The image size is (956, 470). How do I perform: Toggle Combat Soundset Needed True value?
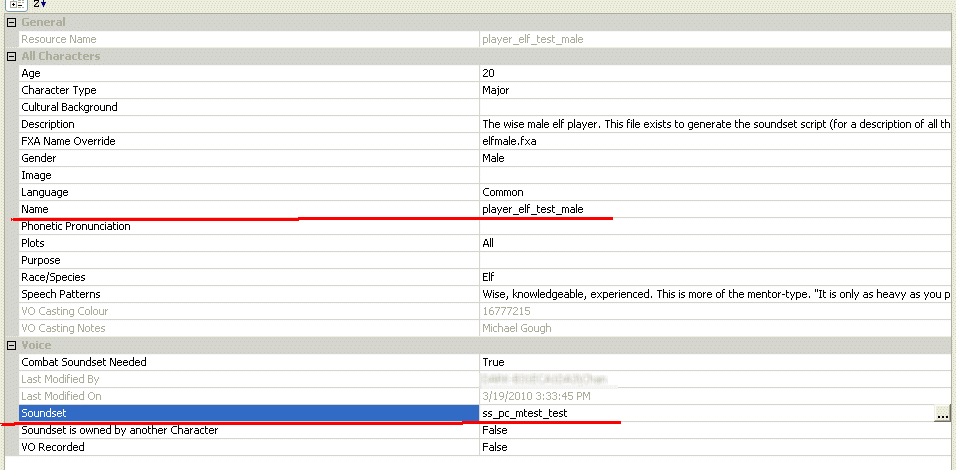(x=493, y=362)
